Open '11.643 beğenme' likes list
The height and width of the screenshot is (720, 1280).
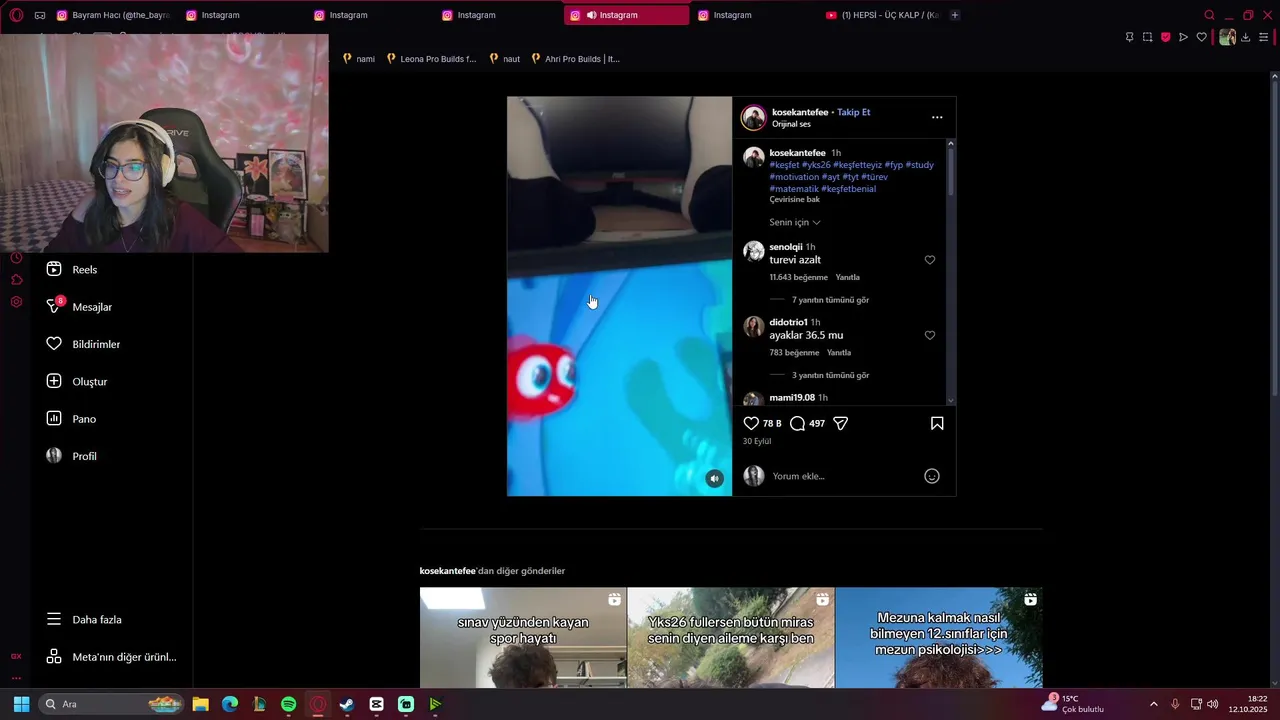pos(798,277)
